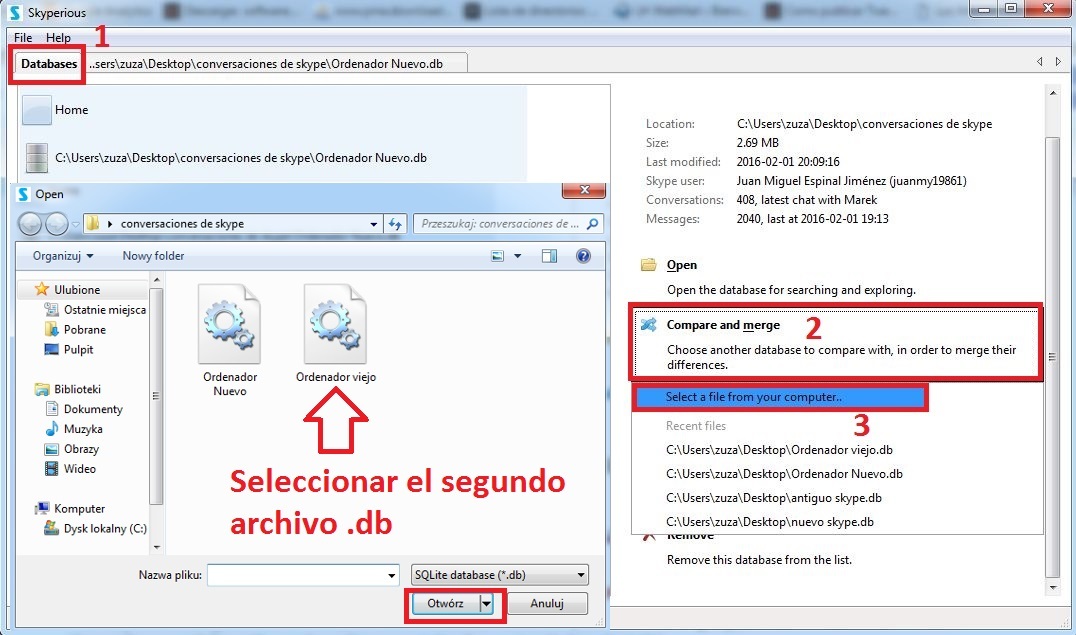1076x635 pixels.
Task: Select the Home entry icon
Action: click(x=36, y=110)
